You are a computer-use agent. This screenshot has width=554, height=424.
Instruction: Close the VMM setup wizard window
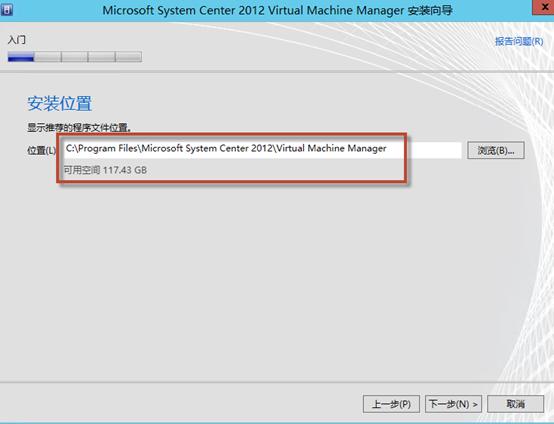click(543, 7)
